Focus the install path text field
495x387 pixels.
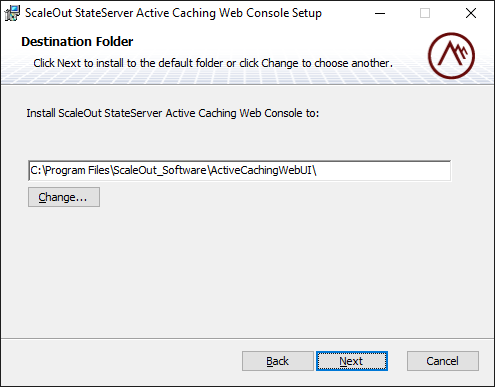pyautogui.click(x=240, y=171)
